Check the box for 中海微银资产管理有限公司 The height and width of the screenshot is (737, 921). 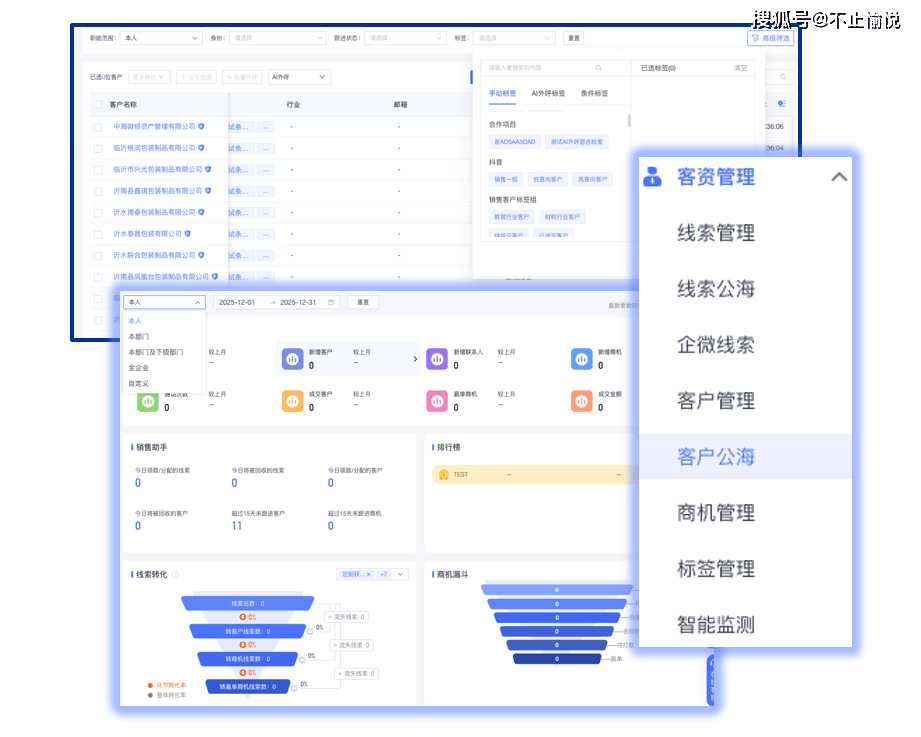tap(98, 127)
